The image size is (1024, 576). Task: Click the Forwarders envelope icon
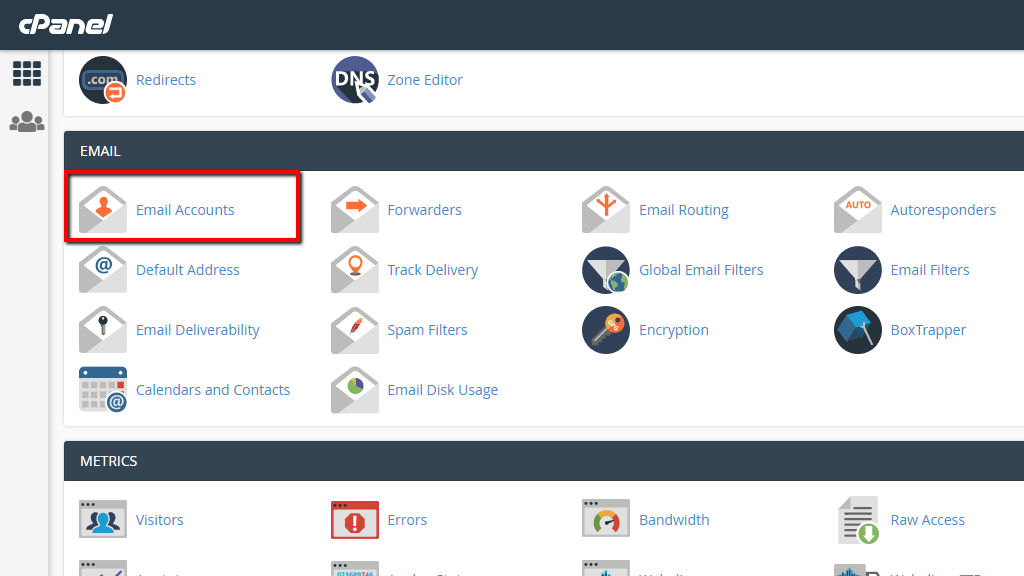click(354, 210)
